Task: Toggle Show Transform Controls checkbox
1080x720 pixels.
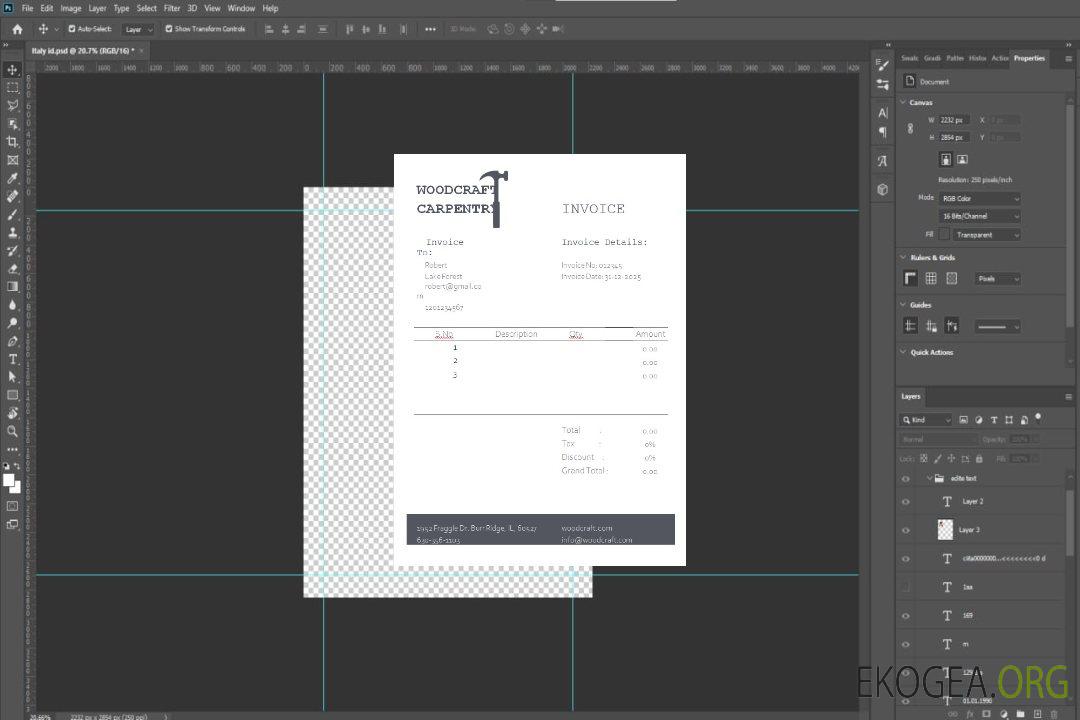Action: (169, 29)
